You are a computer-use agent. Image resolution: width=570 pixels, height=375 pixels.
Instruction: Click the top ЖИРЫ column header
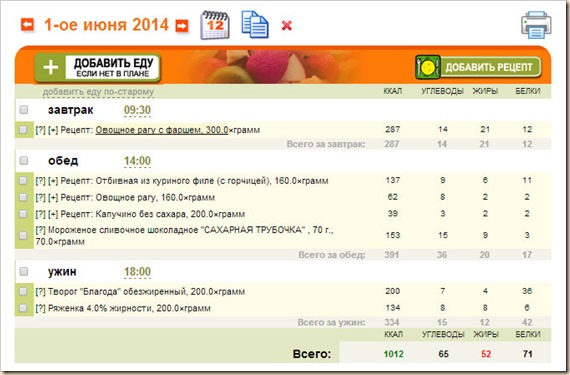(485, 91)
